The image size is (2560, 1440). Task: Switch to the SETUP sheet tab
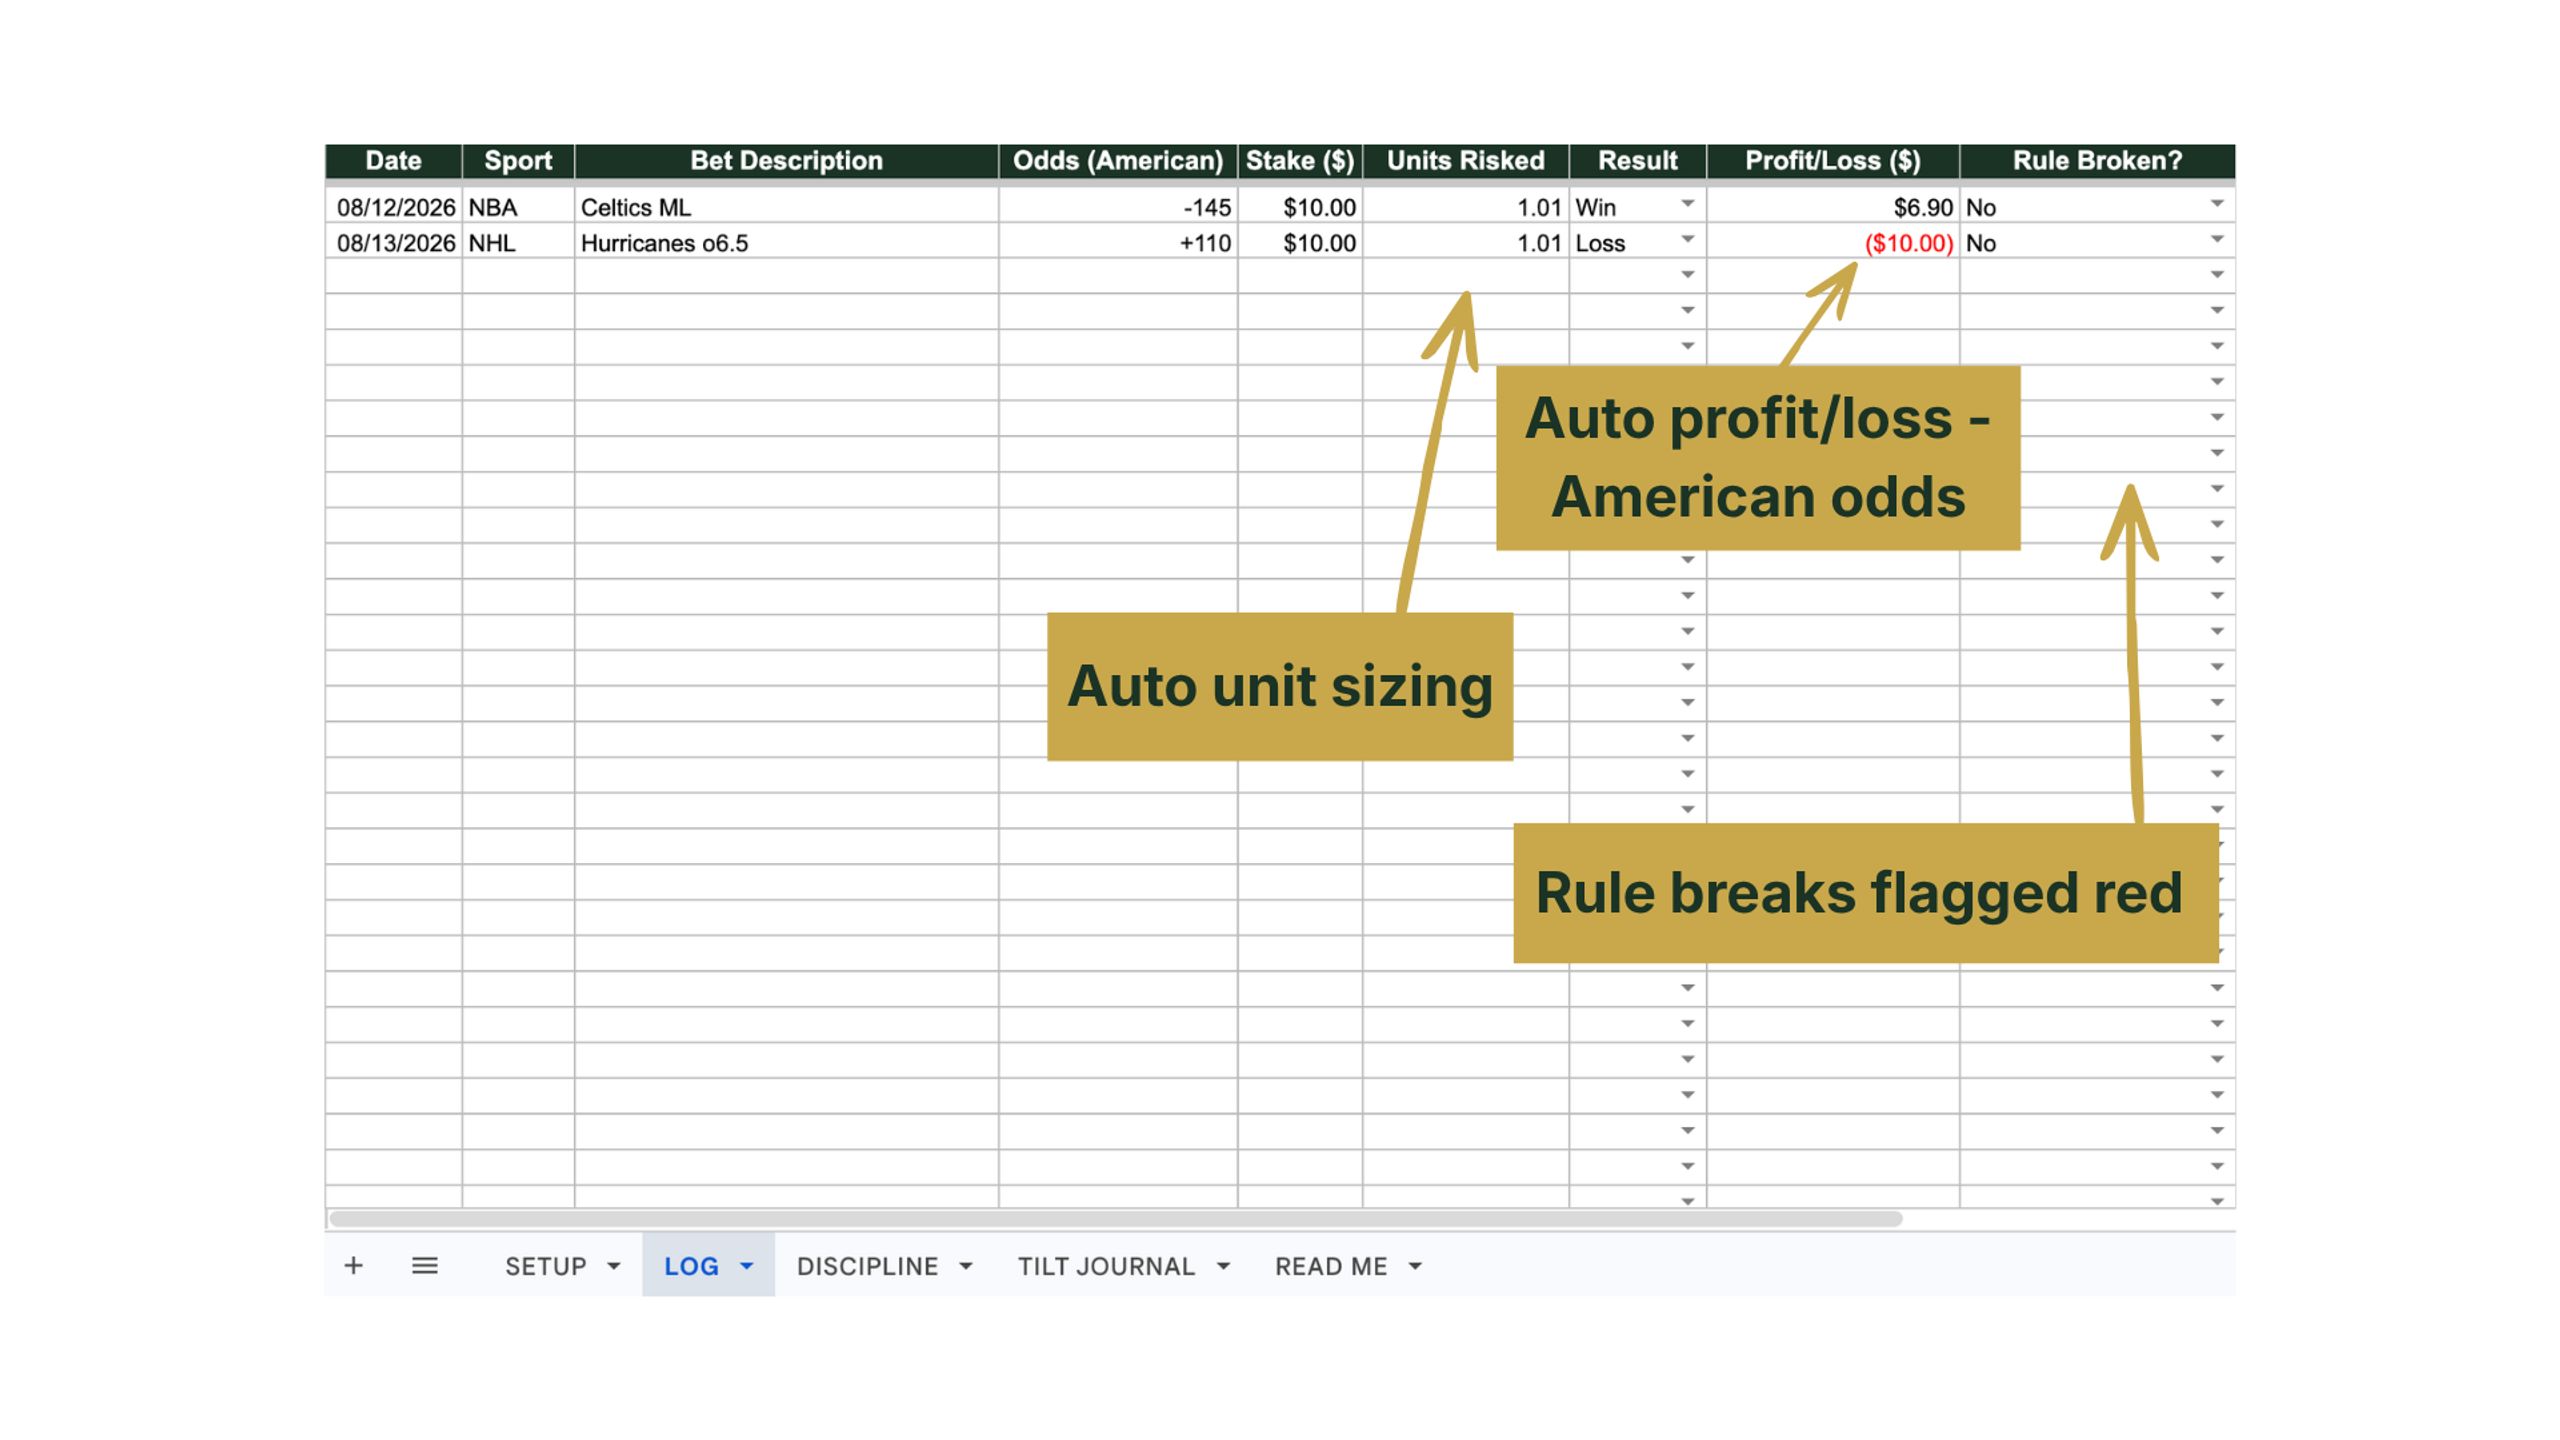pos(545,1266)
